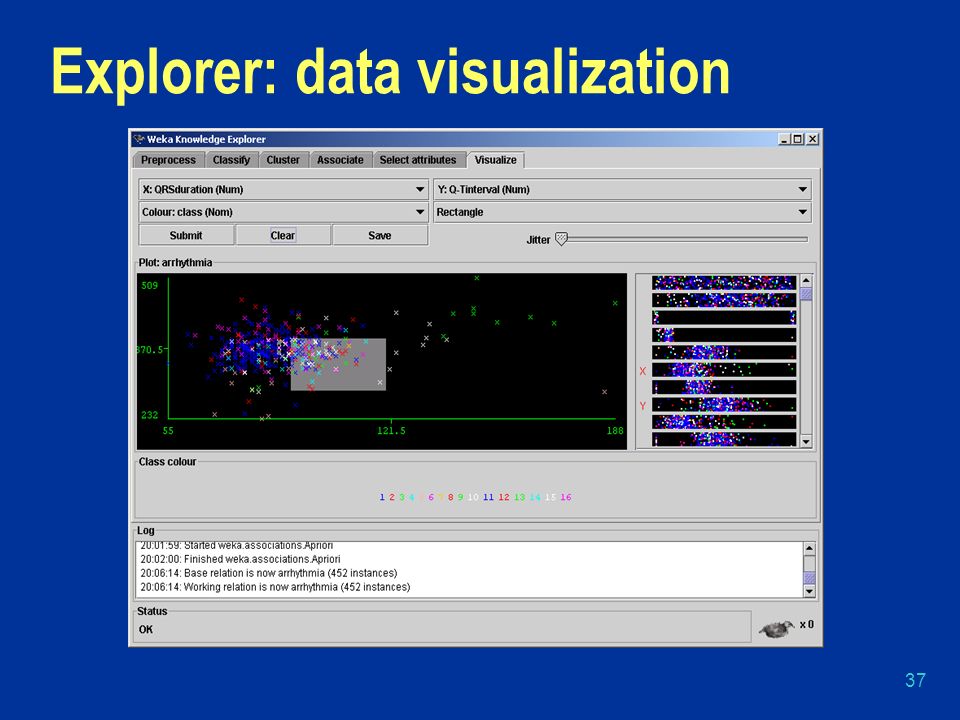
Task: Click the Weka icon in the title bar
Action: point(139,139)
